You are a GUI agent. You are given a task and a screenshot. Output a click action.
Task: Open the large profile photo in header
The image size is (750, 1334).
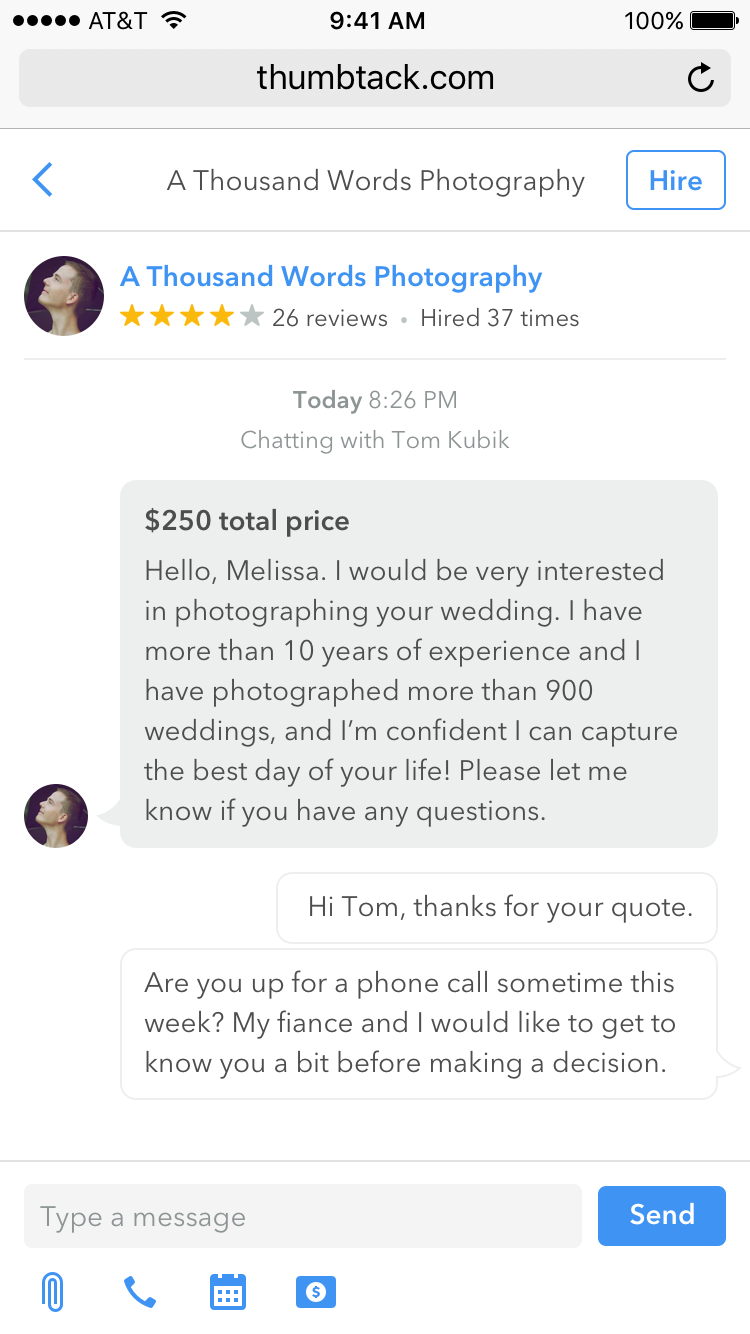(64, 295)
